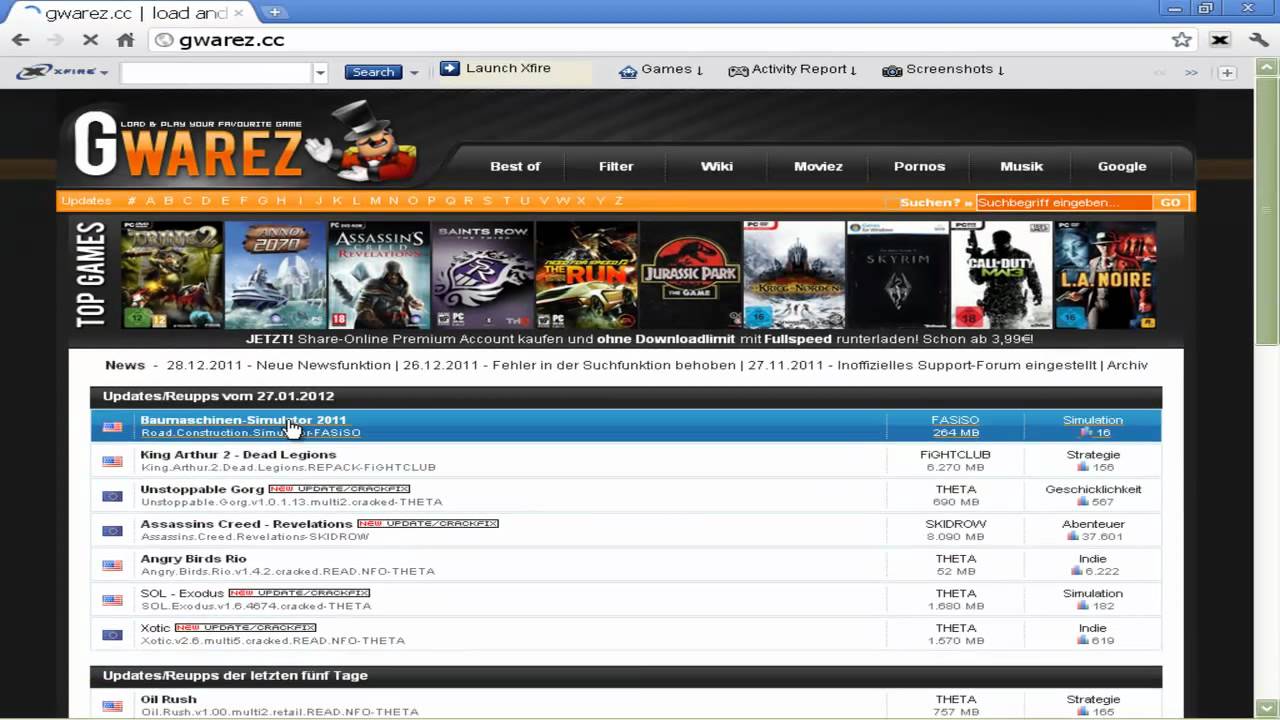Click the Geschicklichkeit genre label
1280x720 pixels.
1093,489
